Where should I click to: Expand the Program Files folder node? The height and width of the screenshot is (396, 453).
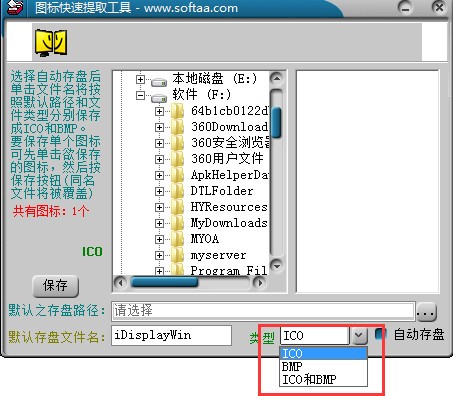pos(159,271)
